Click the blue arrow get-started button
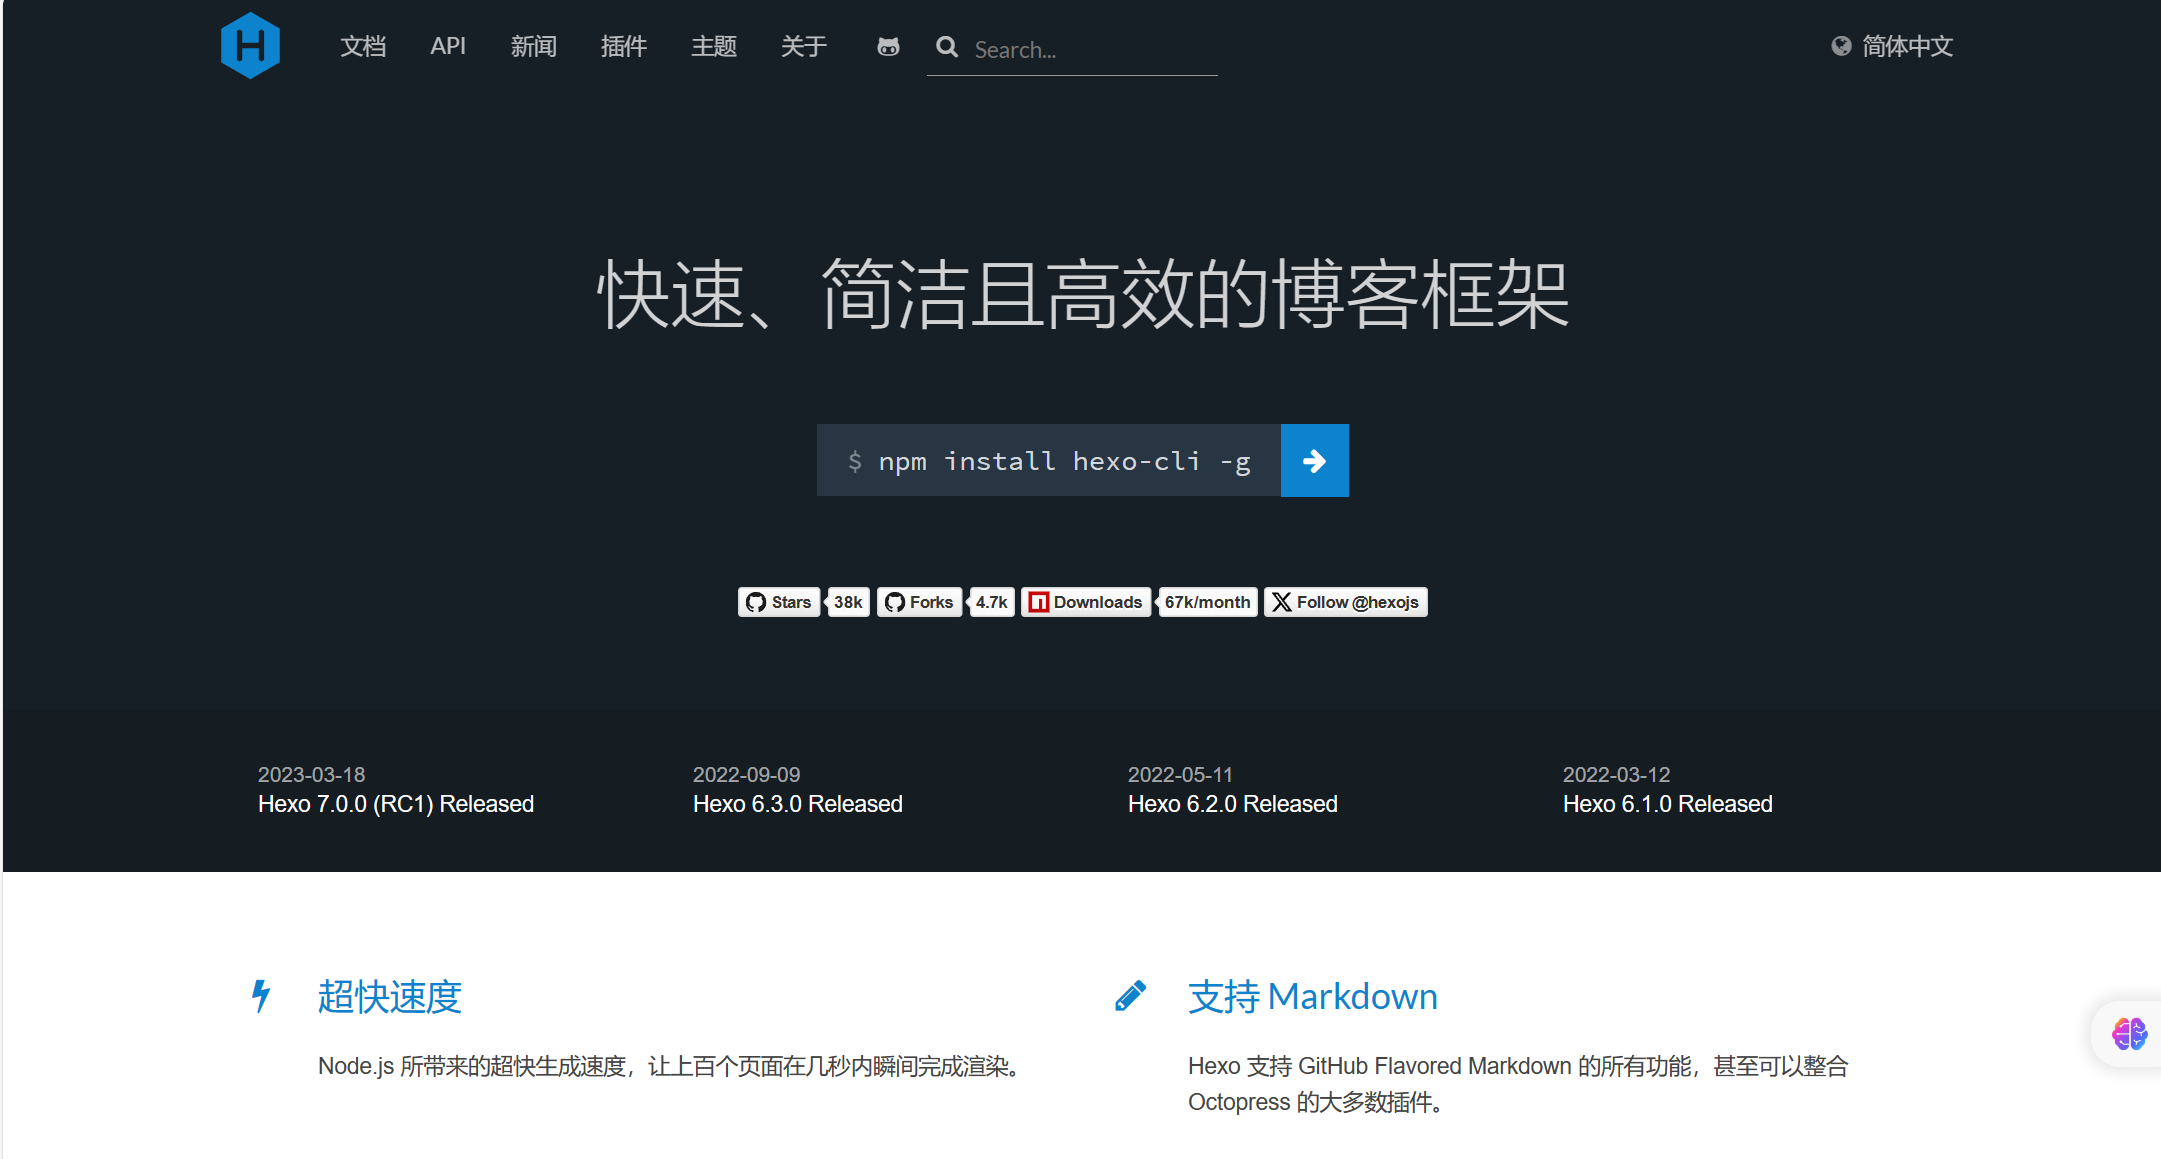The image size is (2161, 1159). pyautogui.click(x=1315, y=460)
